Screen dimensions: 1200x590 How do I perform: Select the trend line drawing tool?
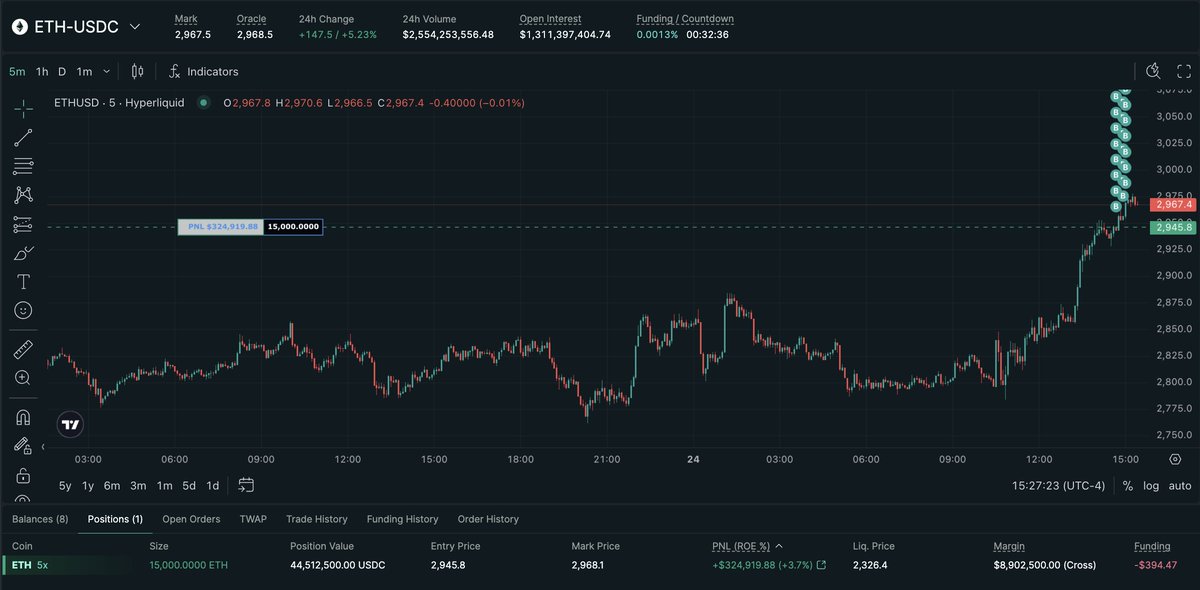tap(23, 138)
